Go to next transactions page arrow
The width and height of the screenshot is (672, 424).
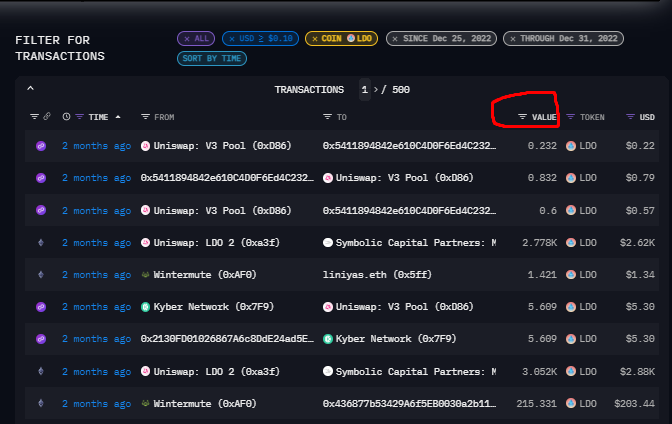(x=376, y=90)
